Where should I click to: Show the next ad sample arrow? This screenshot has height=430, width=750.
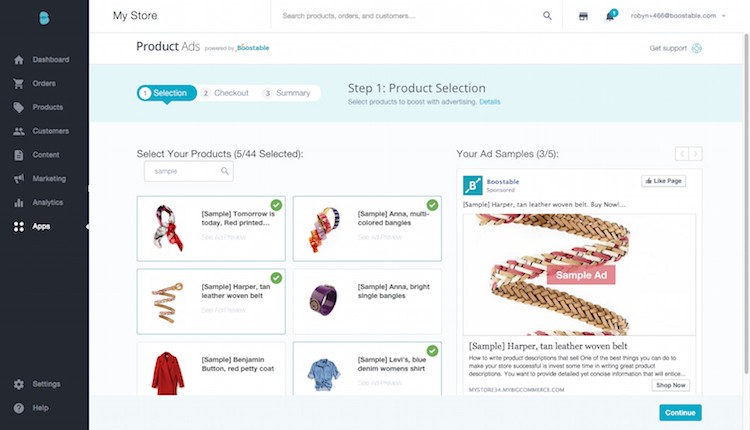696,154
